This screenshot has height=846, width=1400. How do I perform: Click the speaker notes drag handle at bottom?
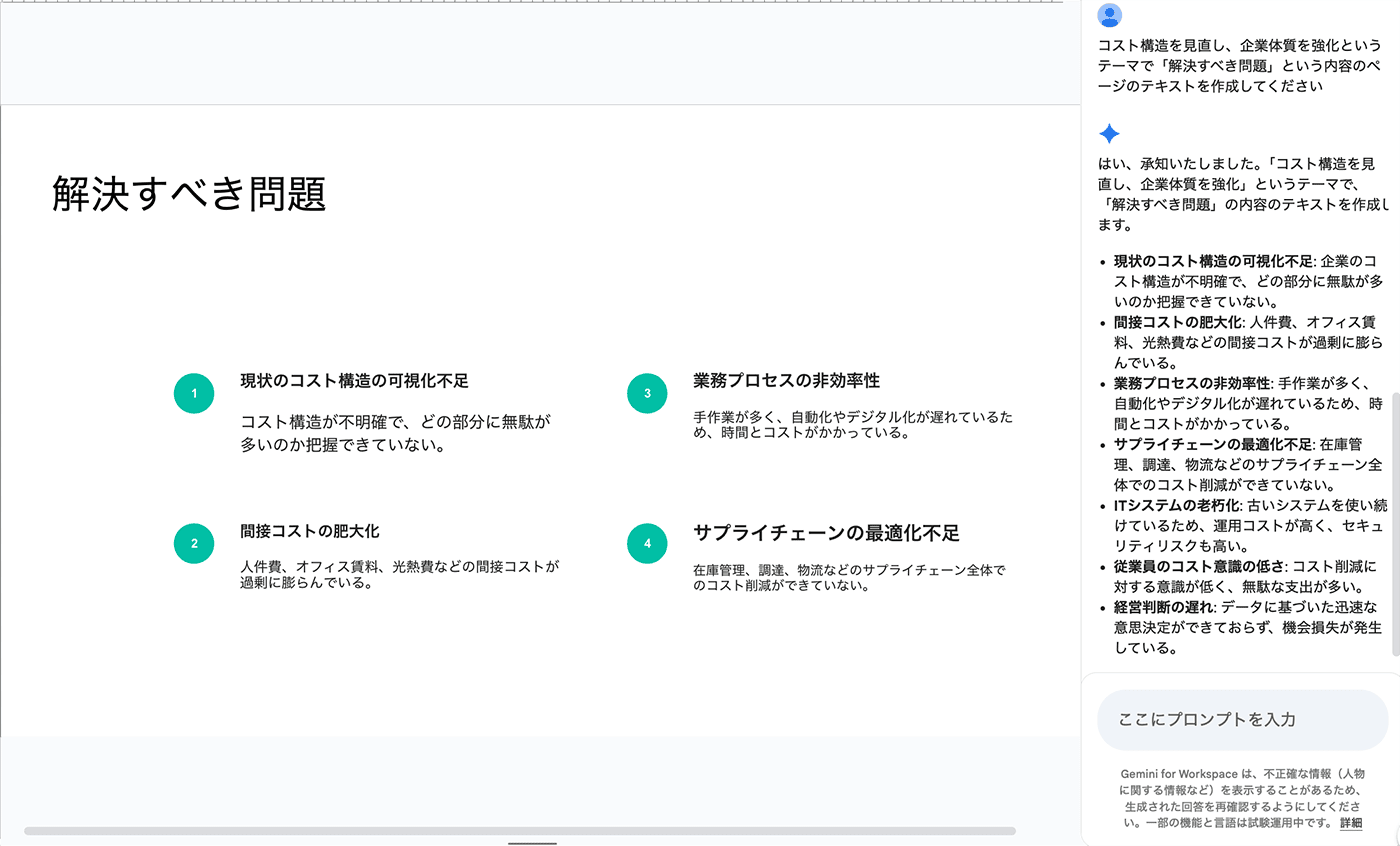click(532, 843)
